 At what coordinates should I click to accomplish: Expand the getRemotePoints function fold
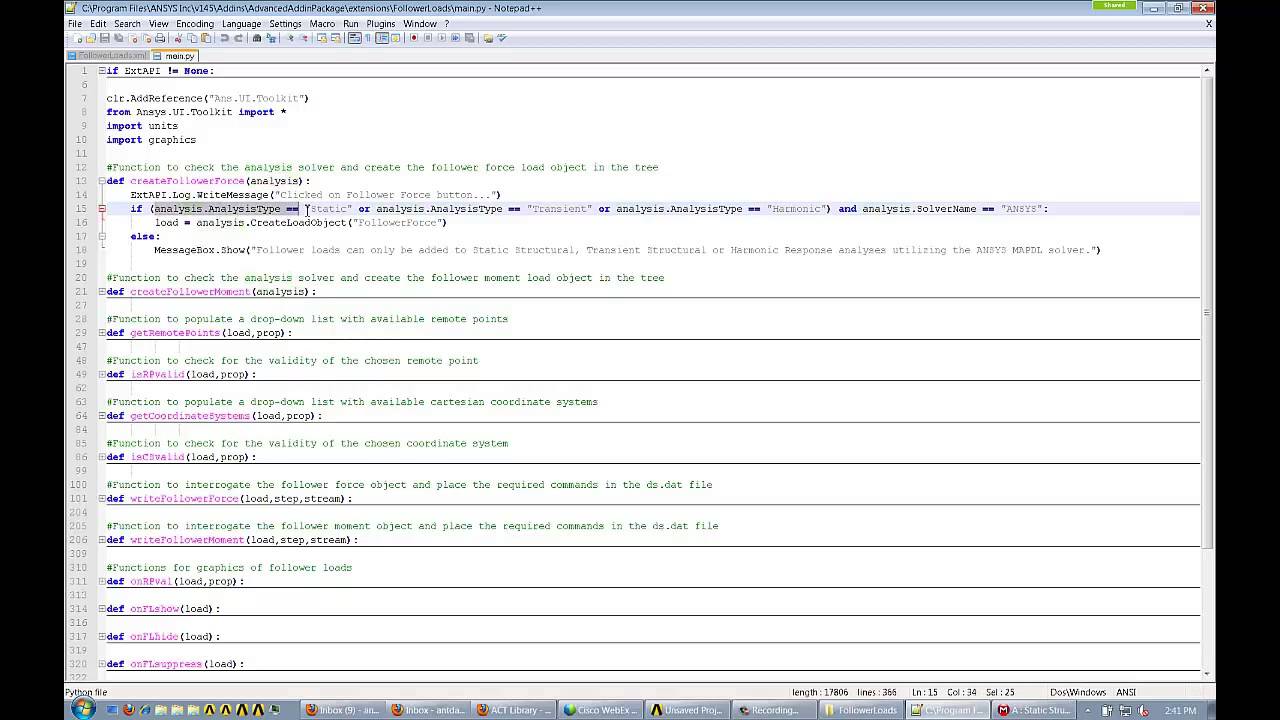point(101,333)
